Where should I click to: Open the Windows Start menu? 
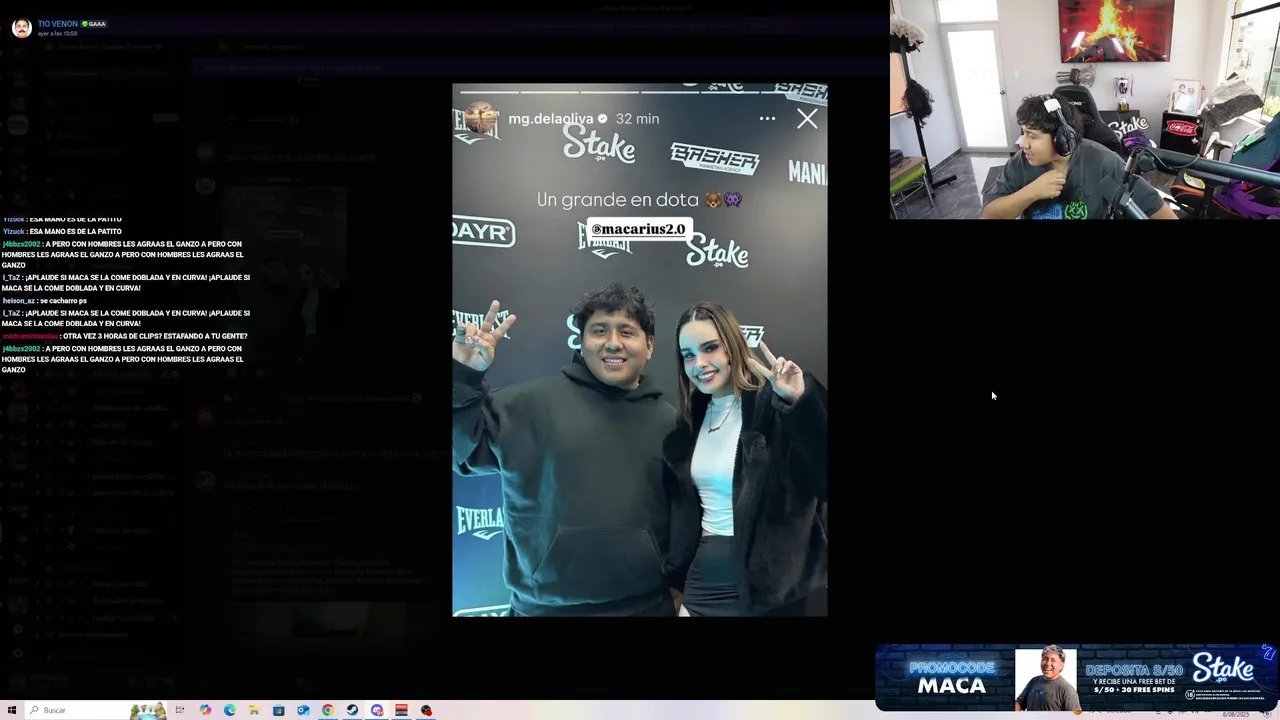point(12,710)
